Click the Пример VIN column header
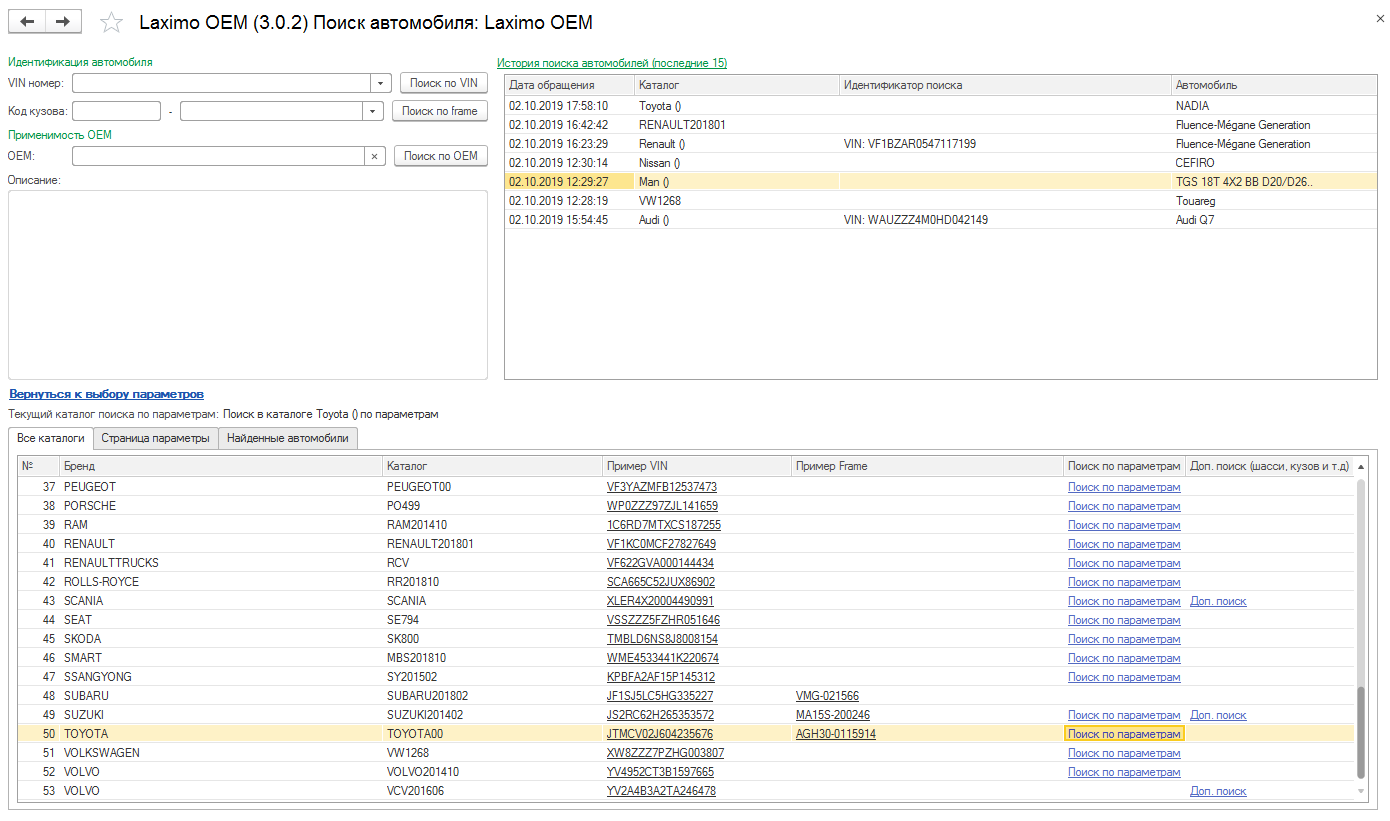Image resolution: width=1390 pixels, height=821 pixels. click(x=697, y=466)
